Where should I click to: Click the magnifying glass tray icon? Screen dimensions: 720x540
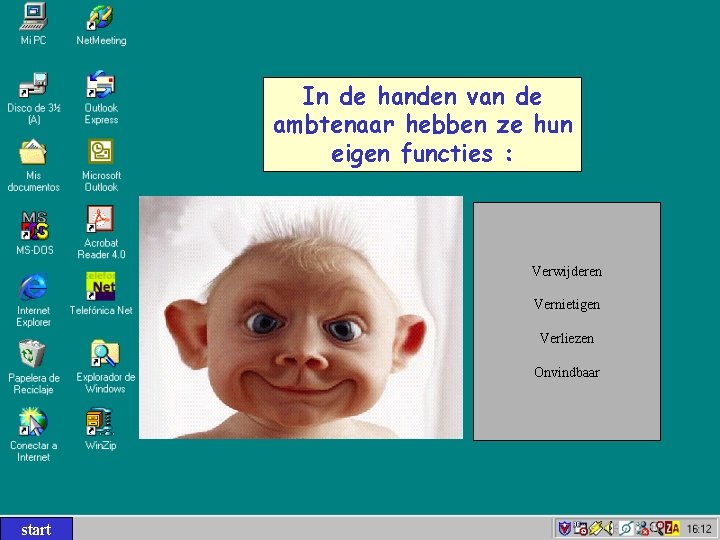click(x=658, y=529)
